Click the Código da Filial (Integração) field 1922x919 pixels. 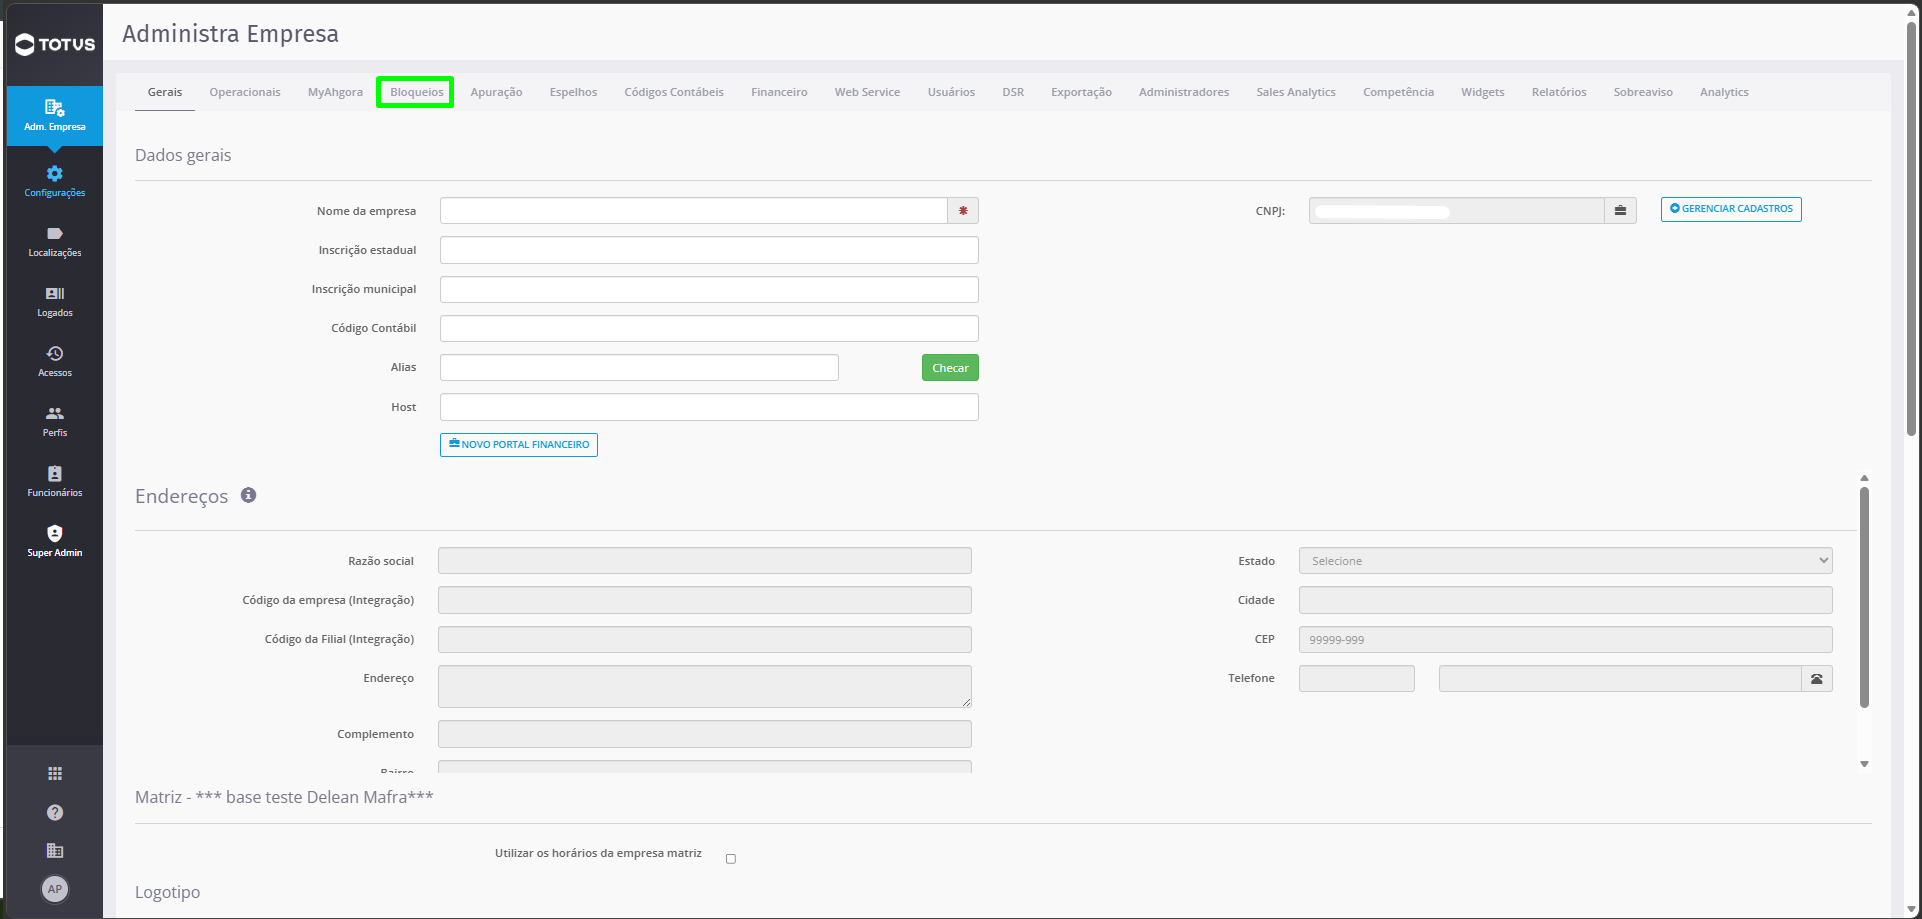pyautogui.click(x=705, y=639)
